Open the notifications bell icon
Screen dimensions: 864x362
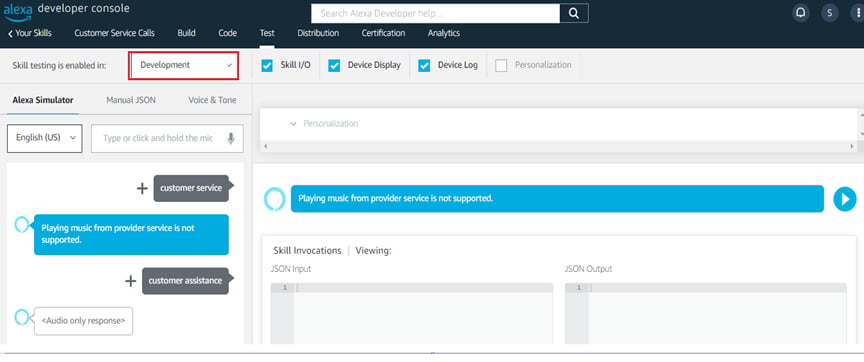[x=801, y=13]
